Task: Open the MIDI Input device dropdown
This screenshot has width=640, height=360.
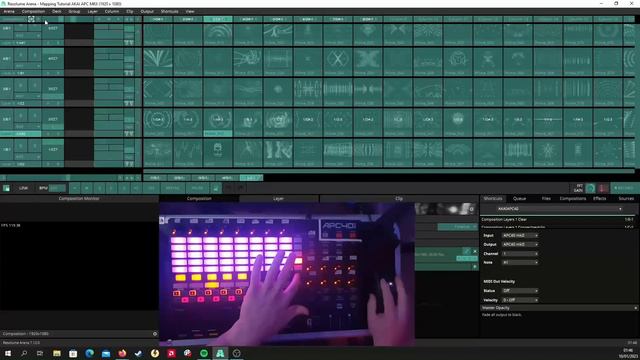Action: [520, 236]
